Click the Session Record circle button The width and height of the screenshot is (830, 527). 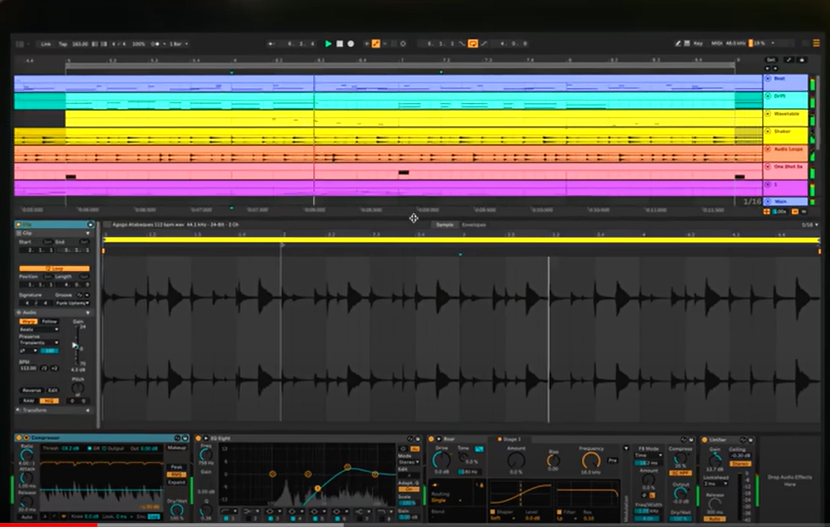[403, 44]
